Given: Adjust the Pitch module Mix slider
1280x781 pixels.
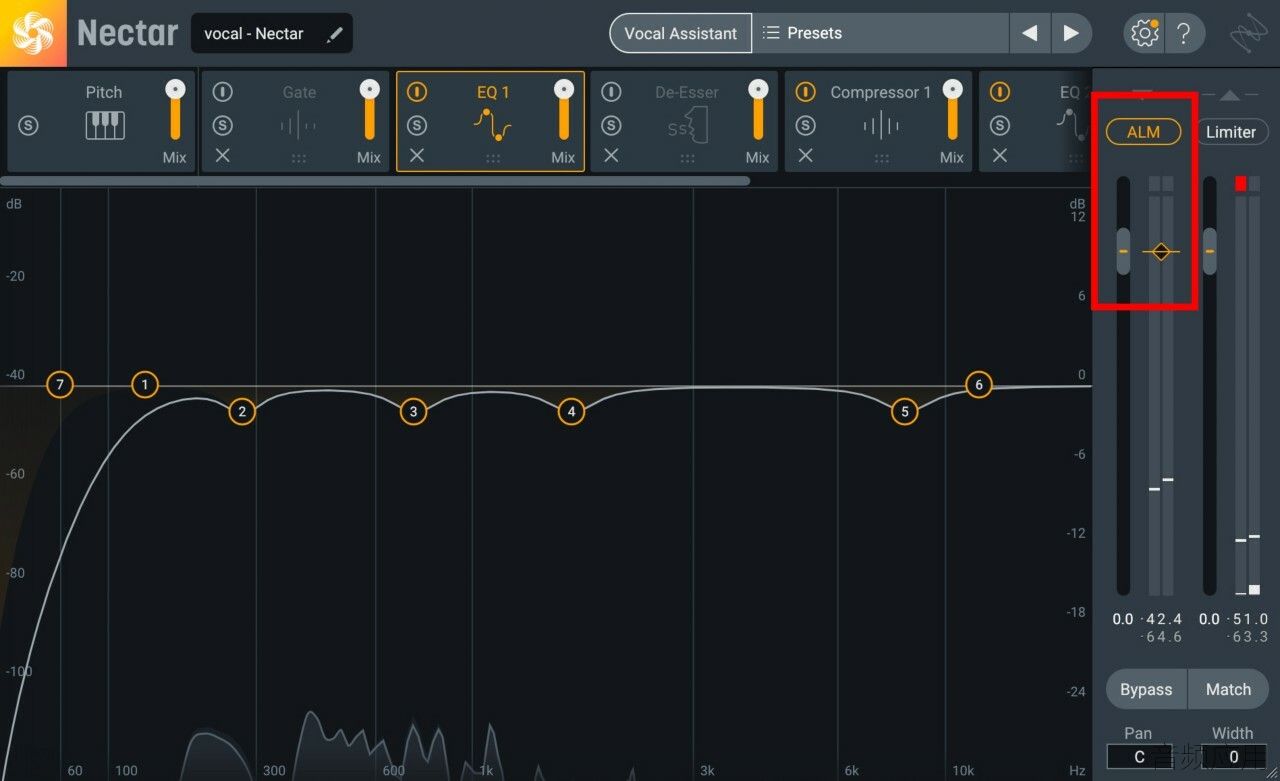Looking at the screenshot, I should pos(175,110).
